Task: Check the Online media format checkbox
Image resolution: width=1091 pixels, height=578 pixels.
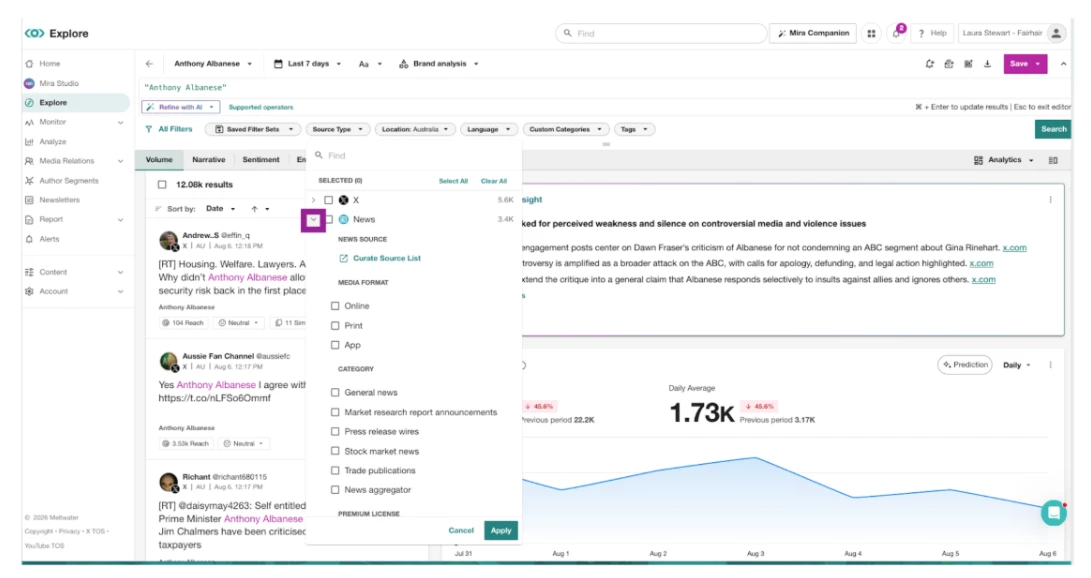Action: click(x=335, y=306)
